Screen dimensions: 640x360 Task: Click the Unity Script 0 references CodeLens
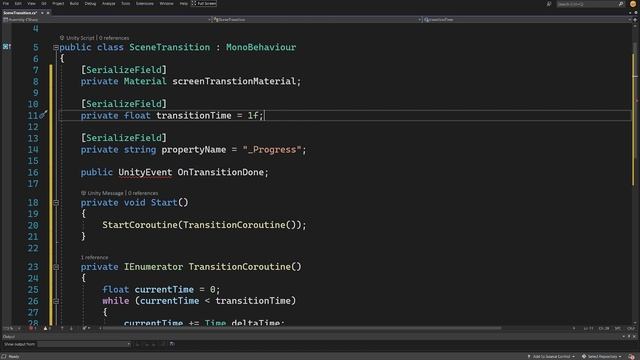tap(94, 38)
